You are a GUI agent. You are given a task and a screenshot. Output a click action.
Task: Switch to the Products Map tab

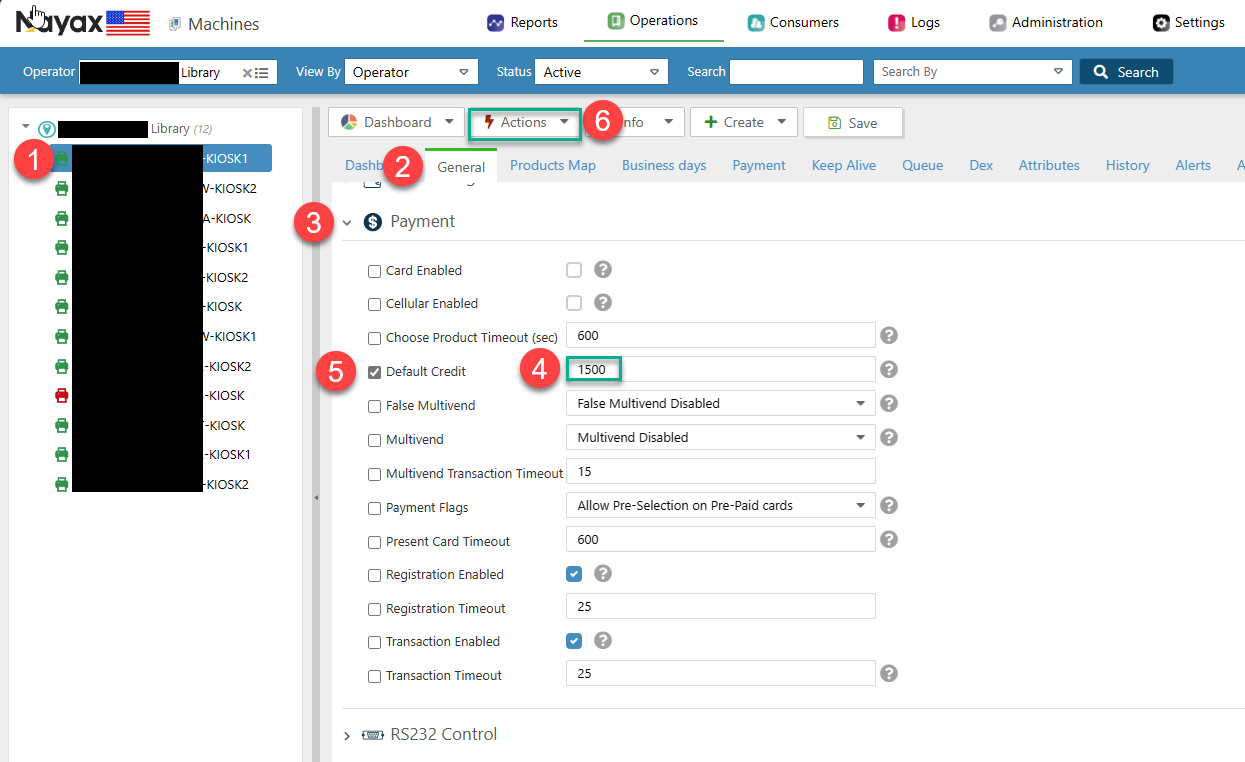pyautogui.click(x=552, y=166)
